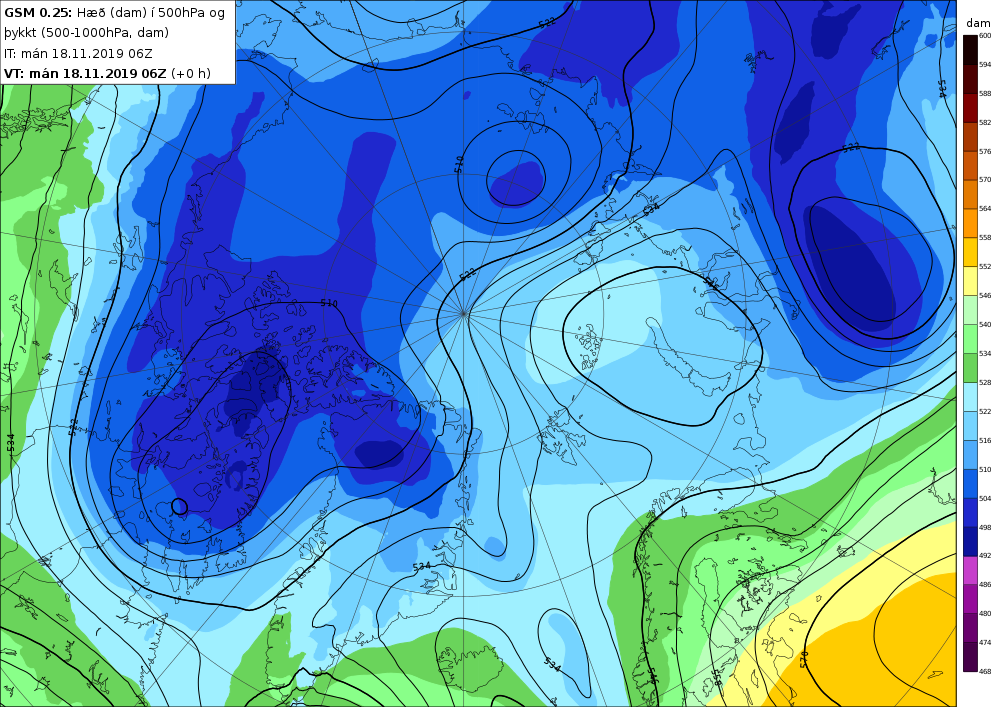The height and width of the screenshot is (707, 1000).
Task: Select pale cyan swatch between 522 and 528
Action: (x=970, y=397)
